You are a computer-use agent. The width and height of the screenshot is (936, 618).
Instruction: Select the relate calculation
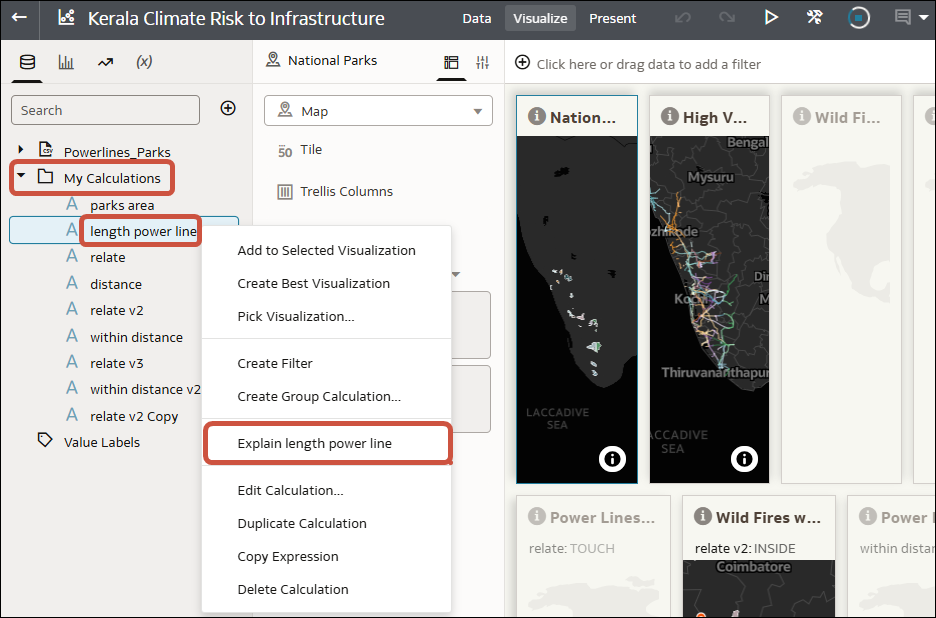tap(107, 257)
